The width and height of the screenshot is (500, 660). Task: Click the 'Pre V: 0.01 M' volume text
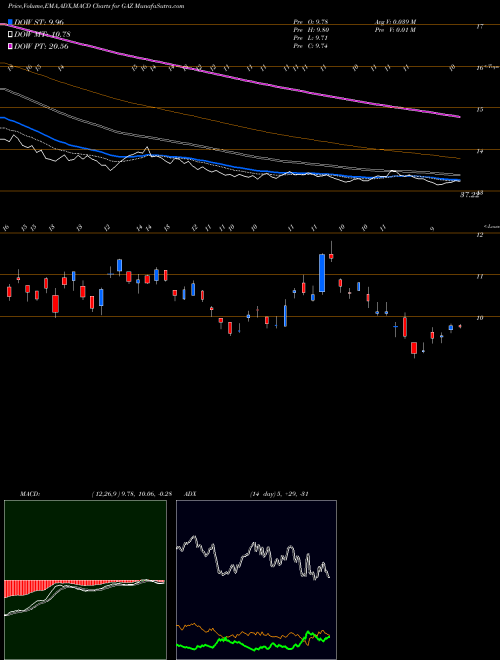[x=396, y=30]
